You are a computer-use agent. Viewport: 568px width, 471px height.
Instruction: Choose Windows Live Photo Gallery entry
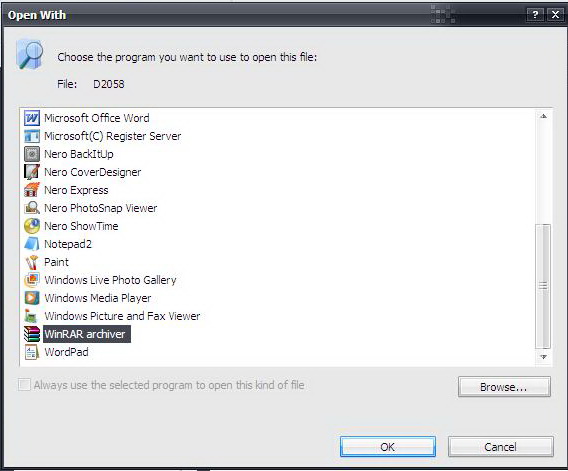point(110,280)
